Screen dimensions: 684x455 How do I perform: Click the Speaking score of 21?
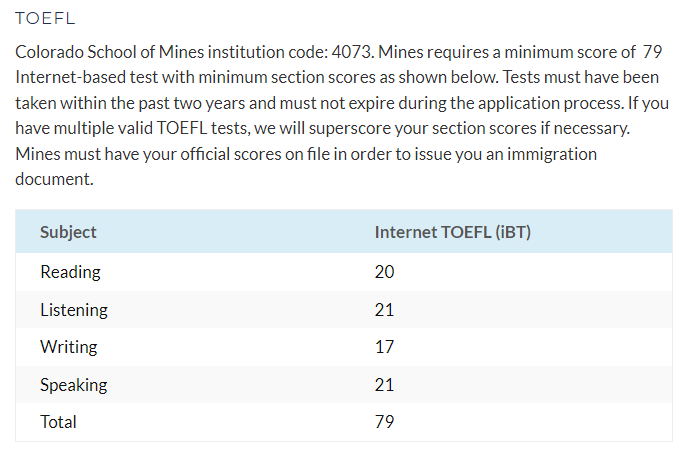pyautogui.click(x=384, y=384)
